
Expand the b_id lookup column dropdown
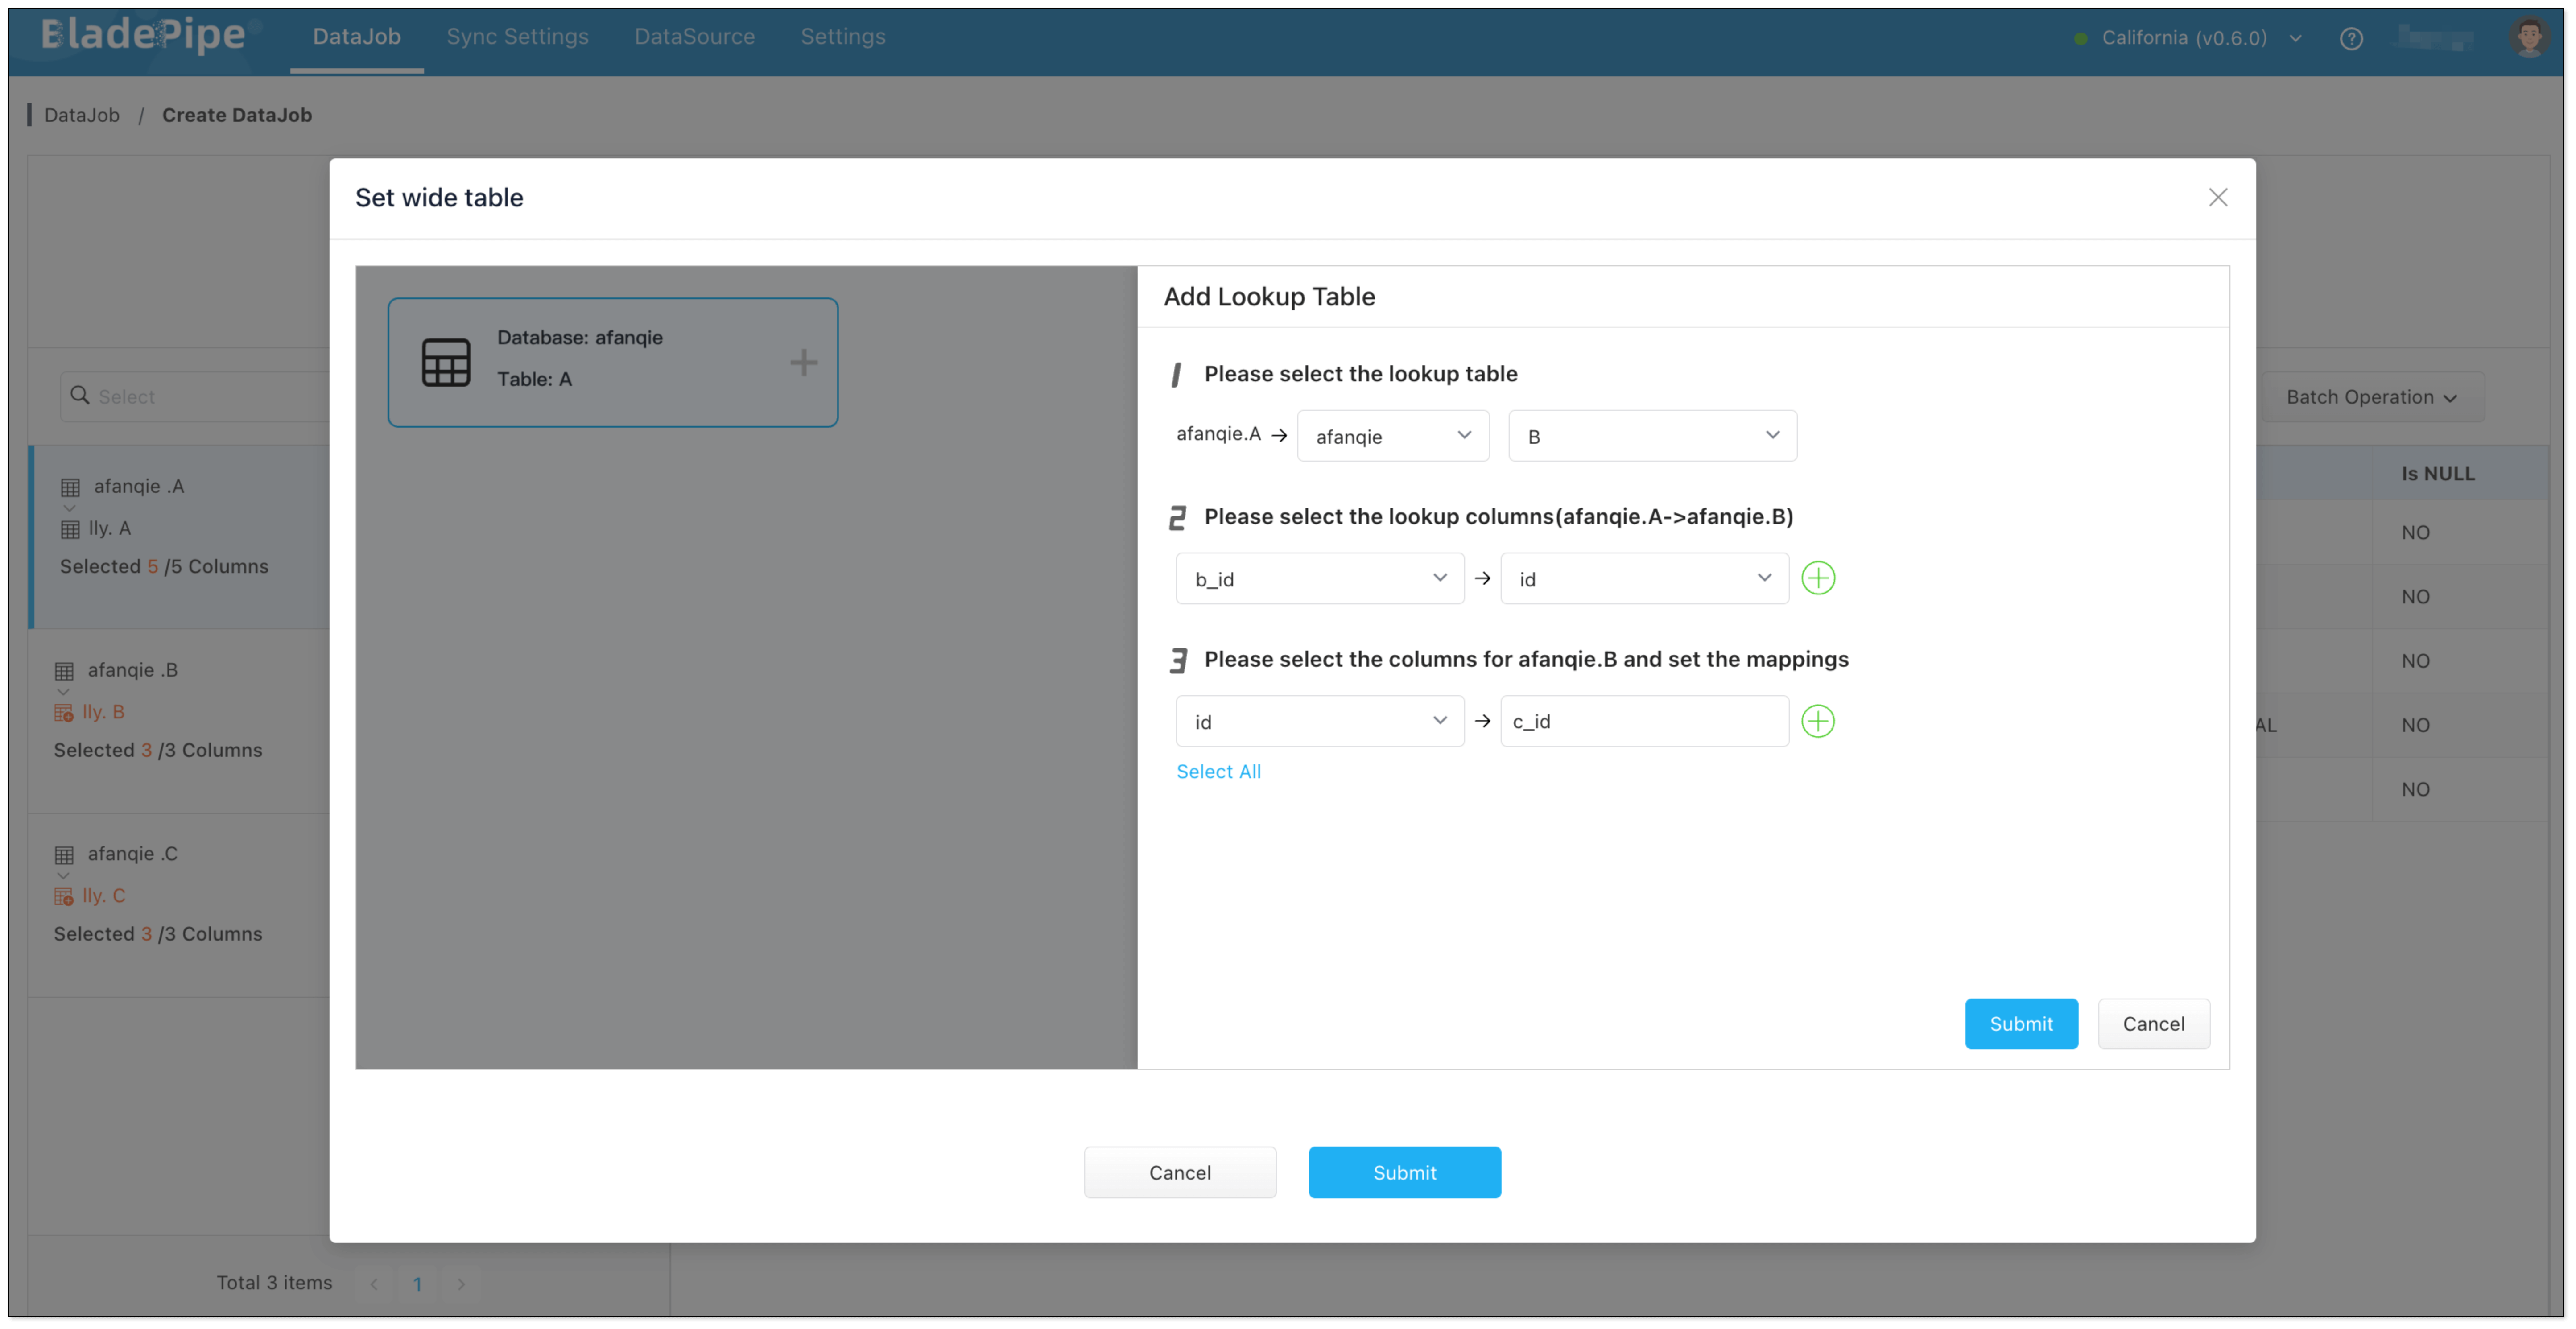point(1319,579)
